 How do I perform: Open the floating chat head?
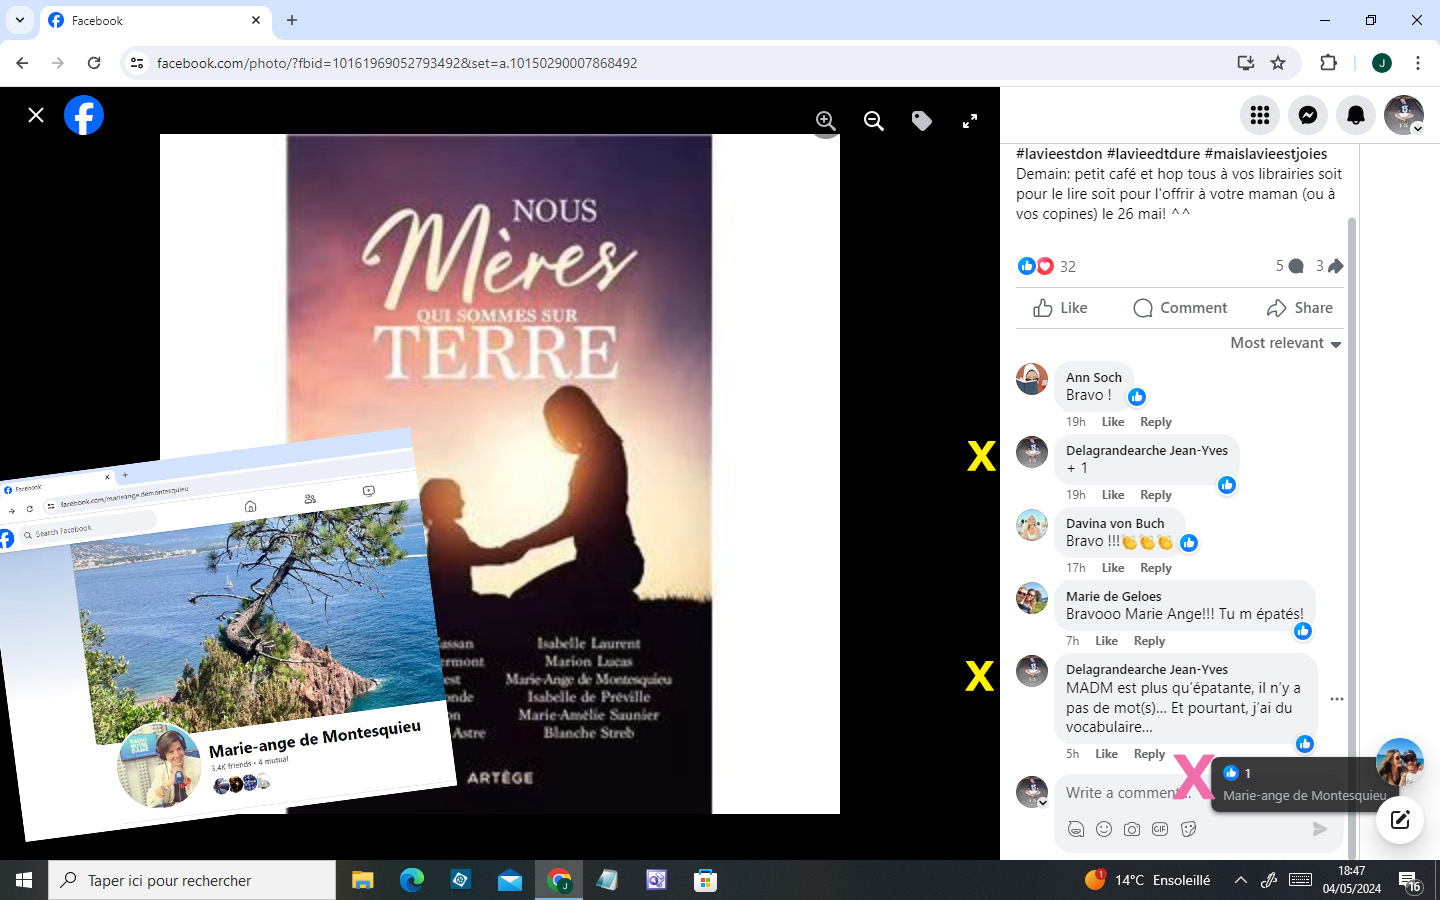click(1400, 763)
